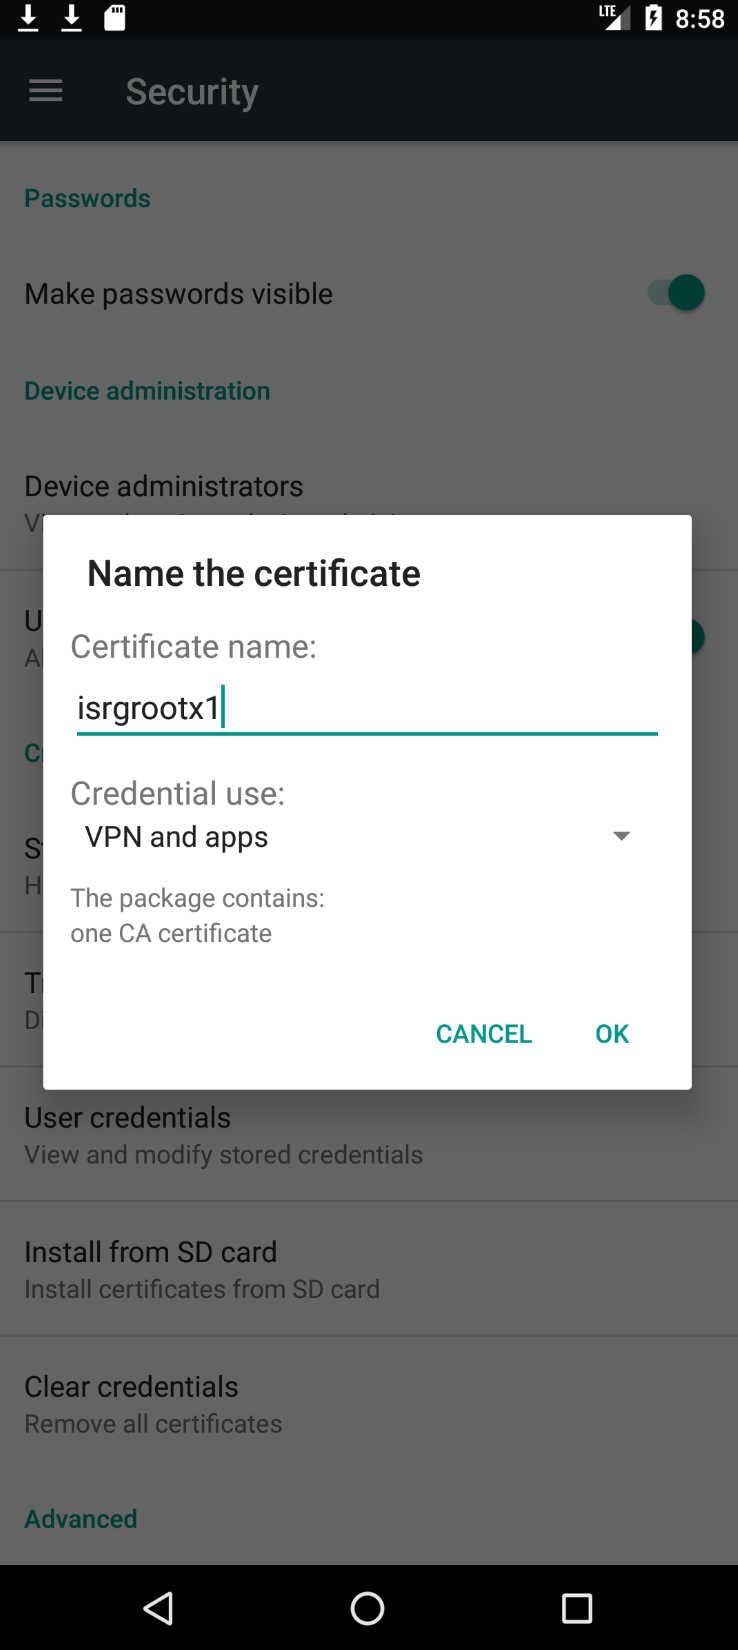Image resolution: width=738 pixels, height=1650 pixels.
Task: Expand the Credential use dropdown arrow
Action: (621, 836)
